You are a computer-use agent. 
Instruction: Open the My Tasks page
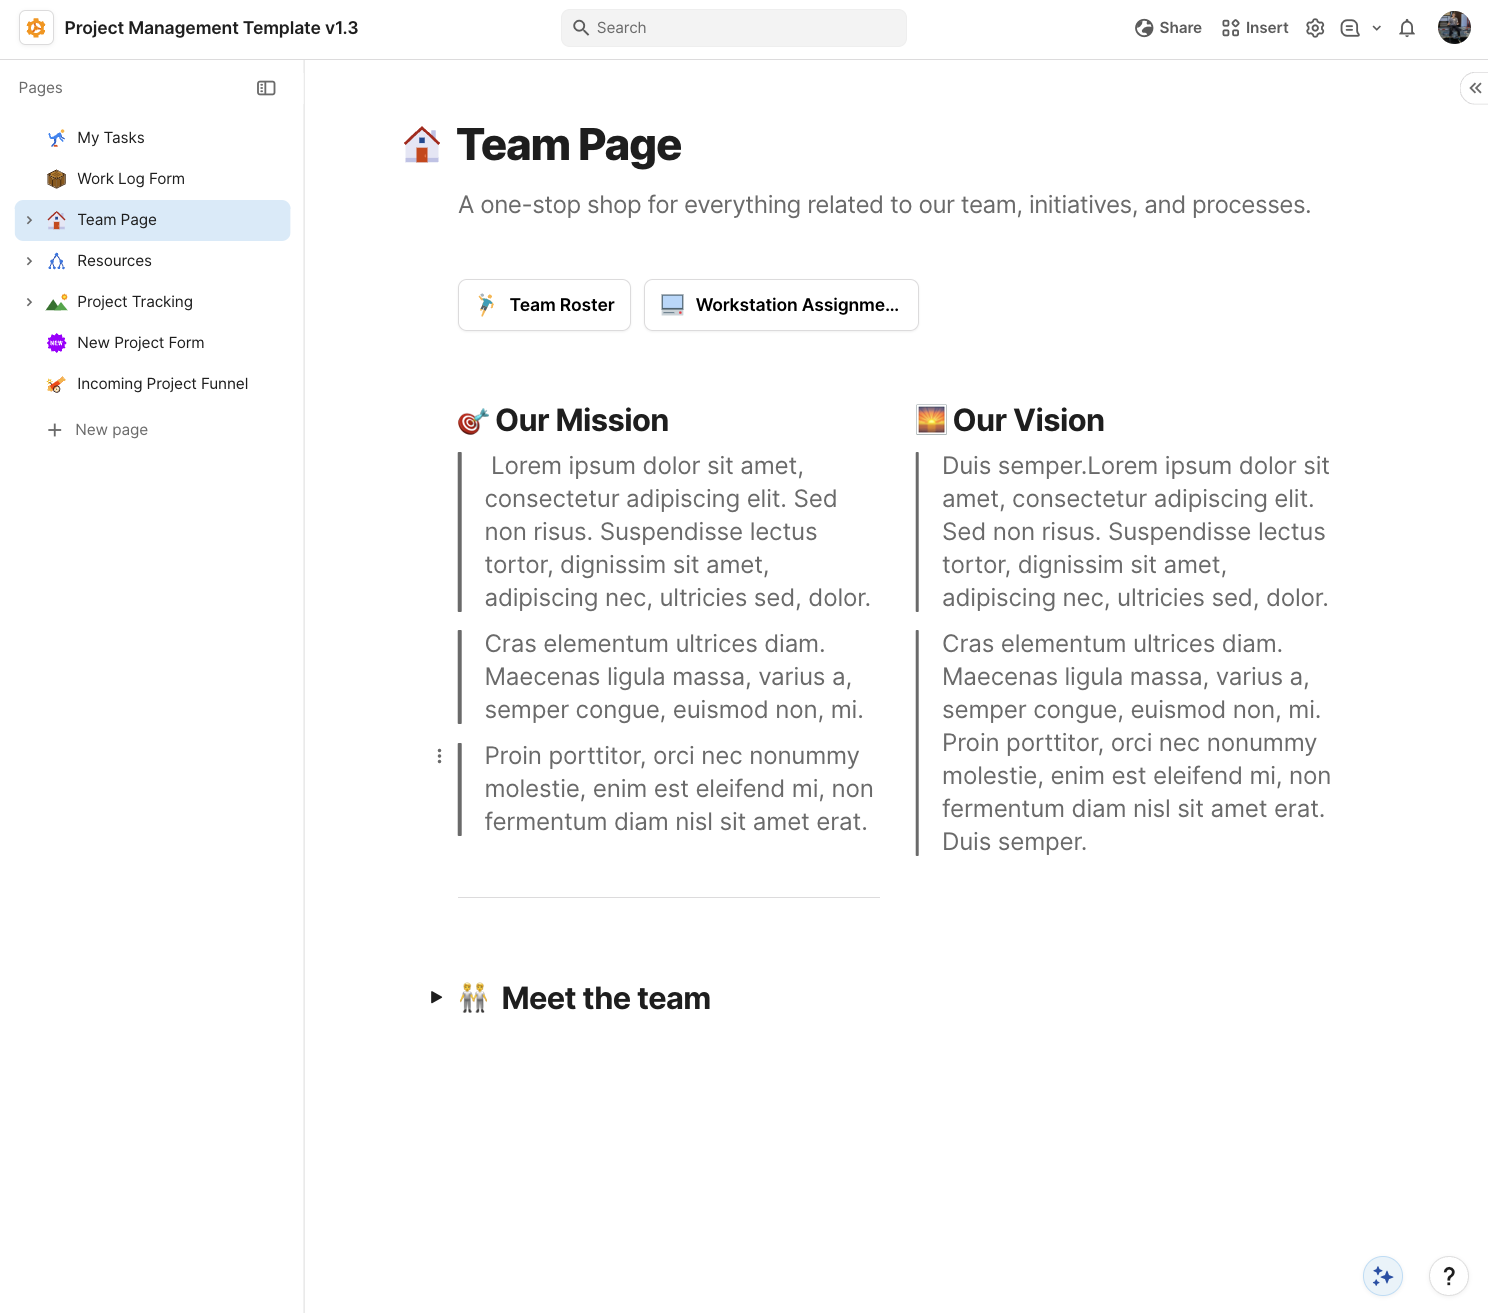tap(111, 137)
